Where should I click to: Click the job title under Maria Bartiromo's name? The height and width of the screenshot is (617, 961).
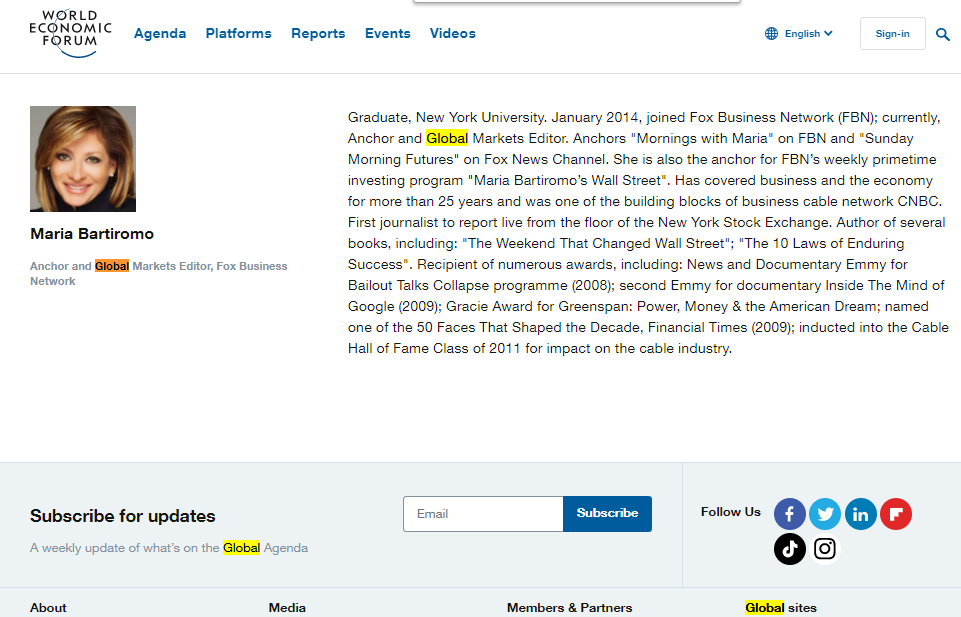(159, 273)
